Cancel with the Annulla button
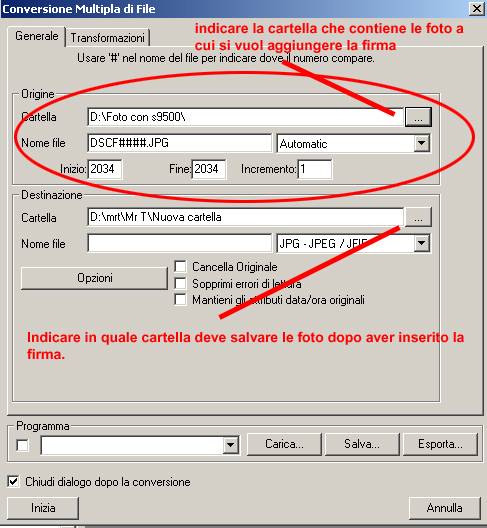 tap(444, 508)
